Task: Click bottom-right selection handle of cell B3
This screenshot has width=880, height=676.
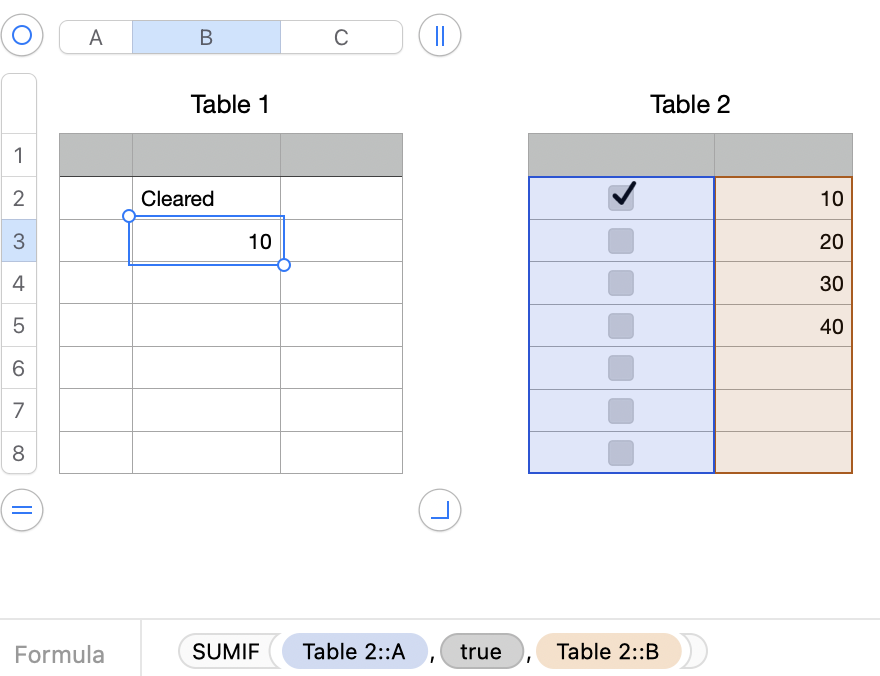Action: (284, 265)
